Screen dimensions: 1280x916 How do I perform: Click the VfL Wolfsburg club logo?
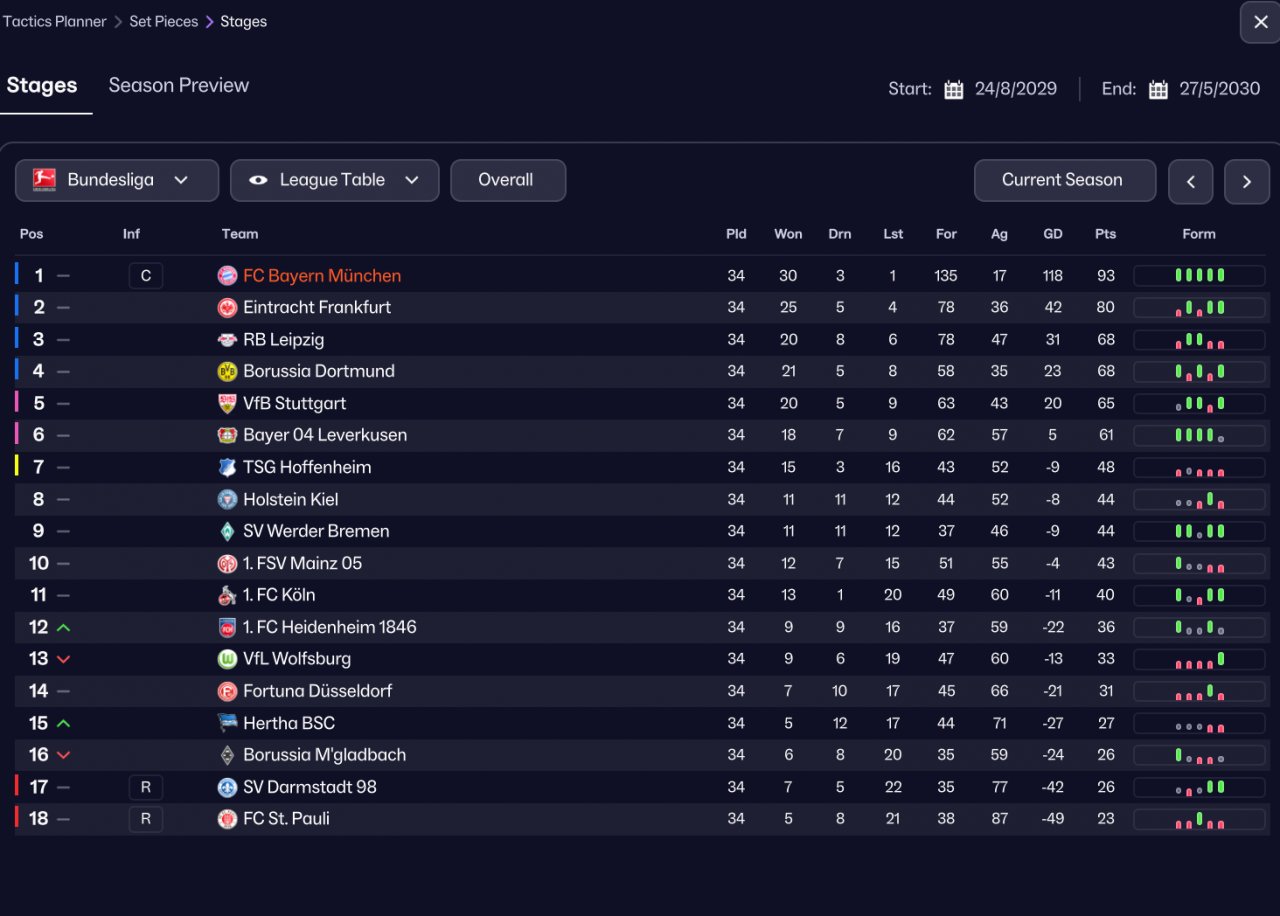click(227, 660)
